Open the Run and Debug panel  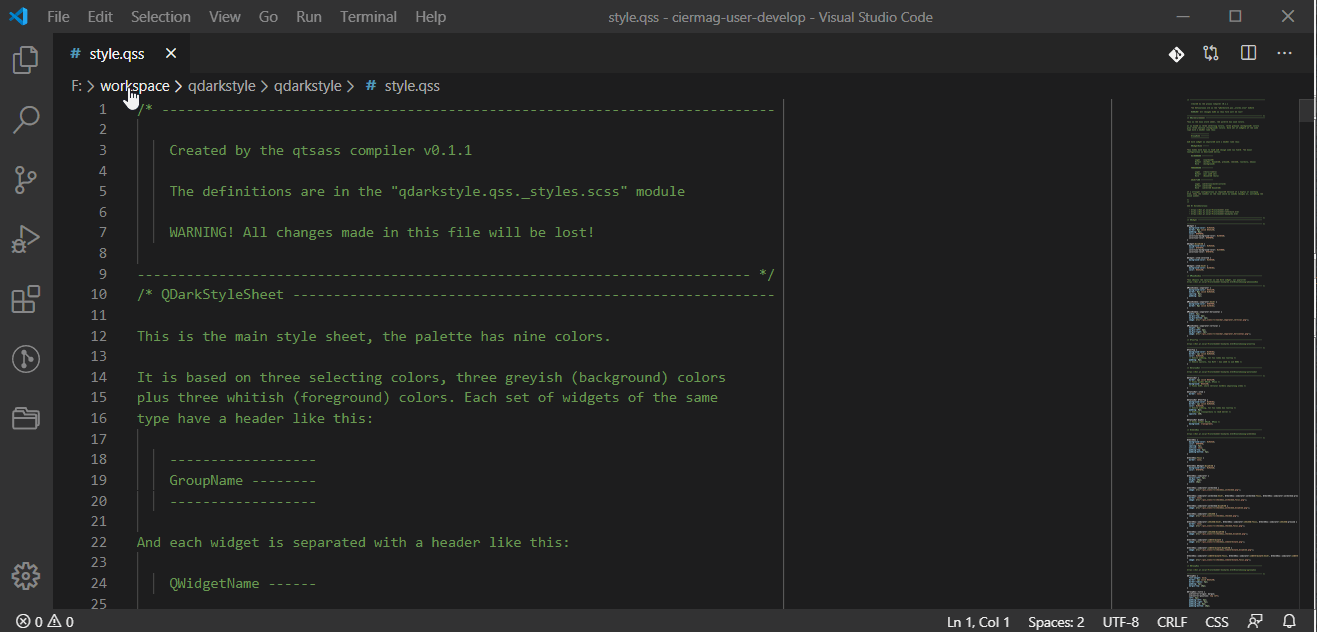pyautogui.click(x=25, y=238)
